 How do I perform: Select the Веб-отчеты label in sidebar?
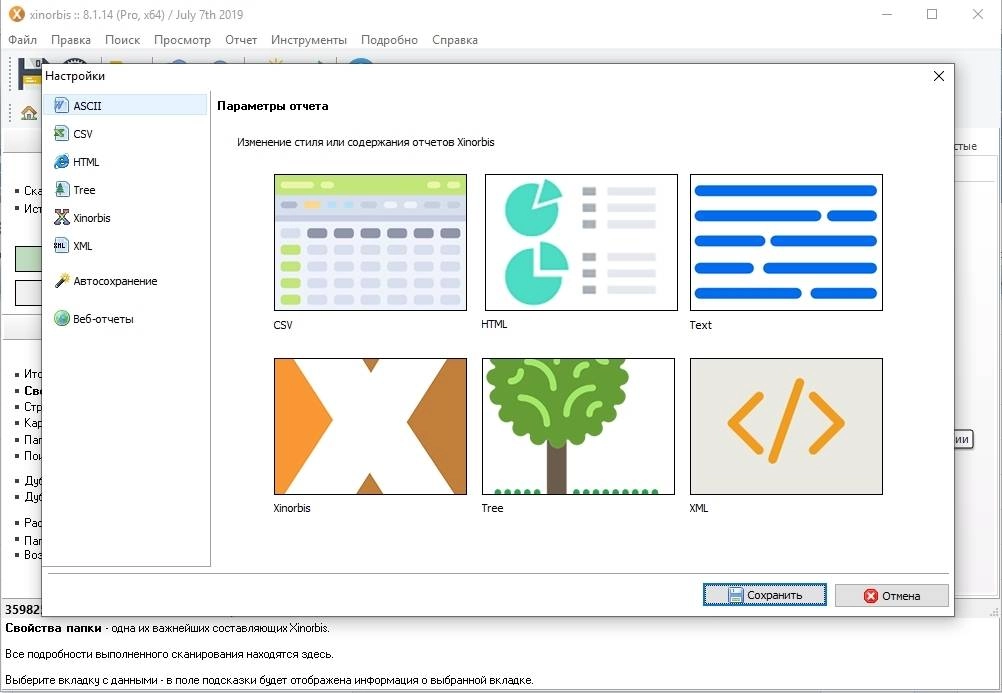pyautogui.click(x=103, y=319)
